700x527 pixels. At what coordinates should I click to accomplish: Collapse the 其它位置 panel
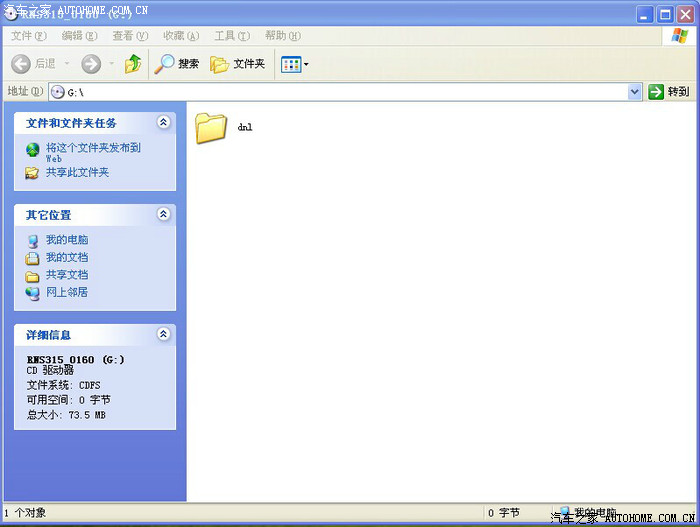163,214
